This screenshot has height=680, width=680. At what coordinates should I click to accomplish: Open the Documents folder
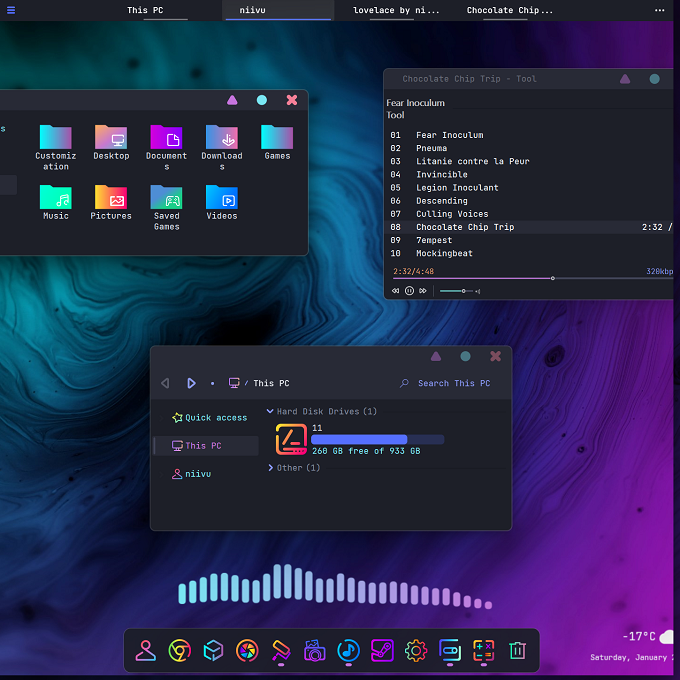coord(167,147)
